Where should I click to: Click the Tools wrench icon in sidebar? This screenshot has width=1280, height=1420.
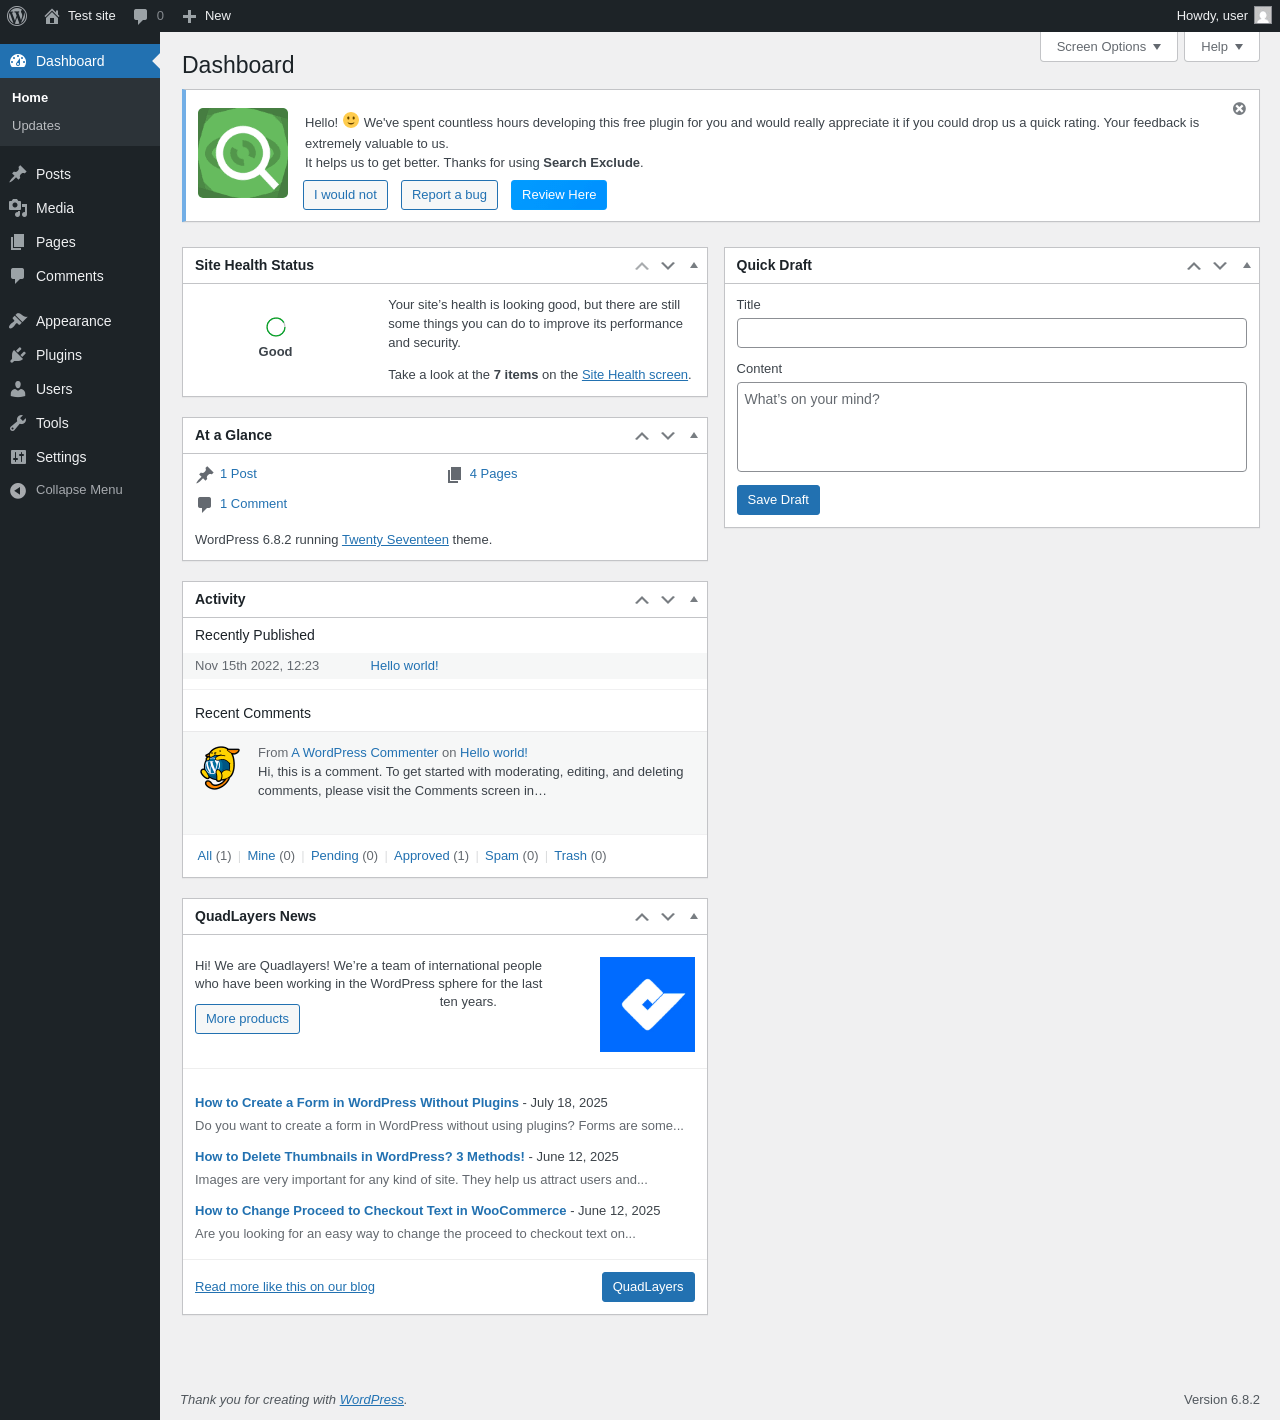[x=18, y=423]
